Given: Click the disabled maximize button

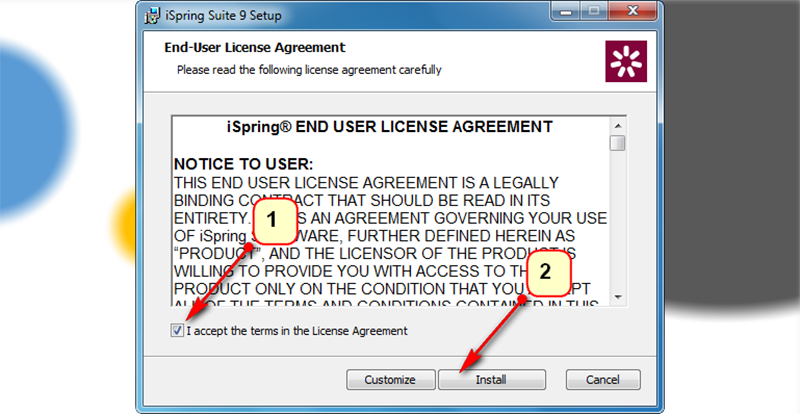Looking at the screenshot, I should (x=595, y=10).
